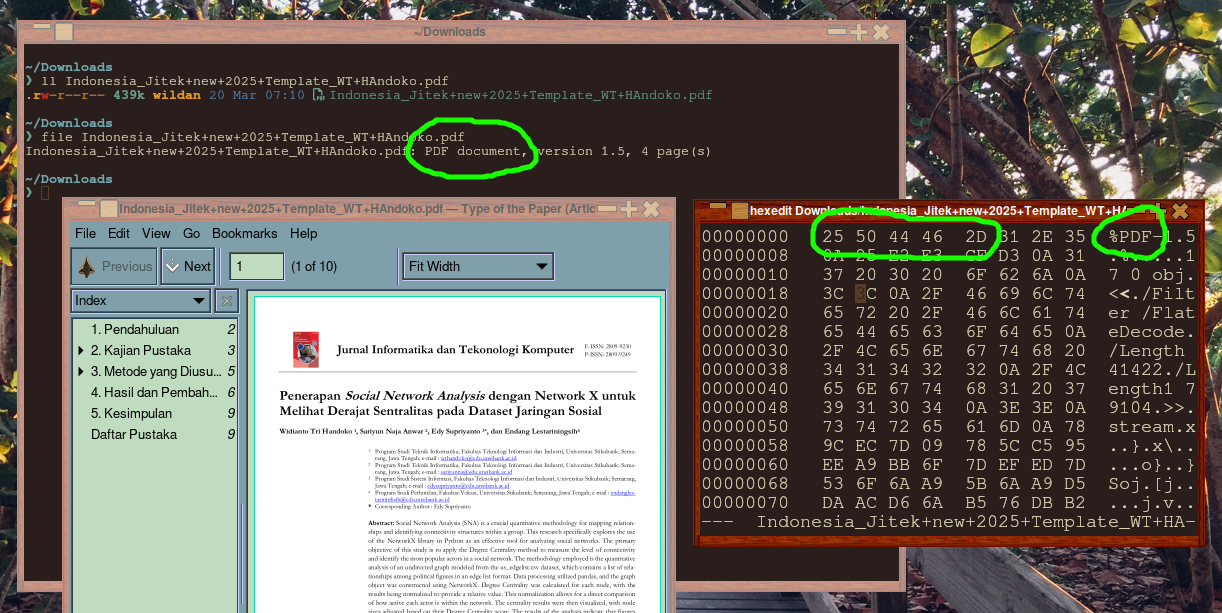
Task: Click the page number input field
Action: (256, 266)
